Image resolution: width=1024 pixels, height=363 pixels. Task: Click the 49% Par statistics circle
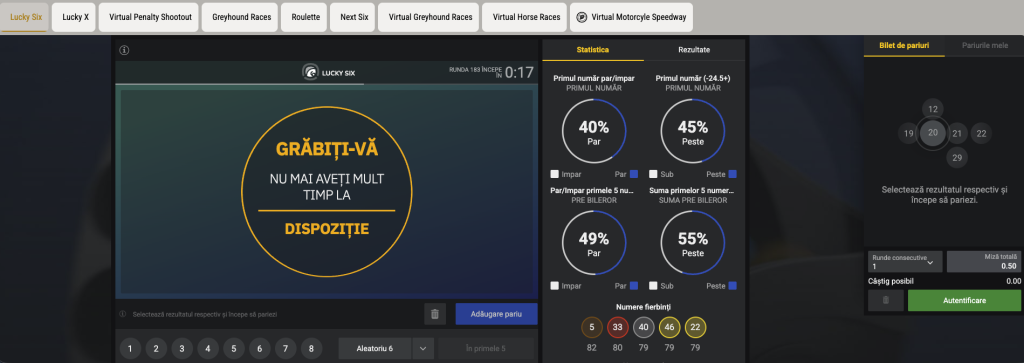(x=594, y=242)
